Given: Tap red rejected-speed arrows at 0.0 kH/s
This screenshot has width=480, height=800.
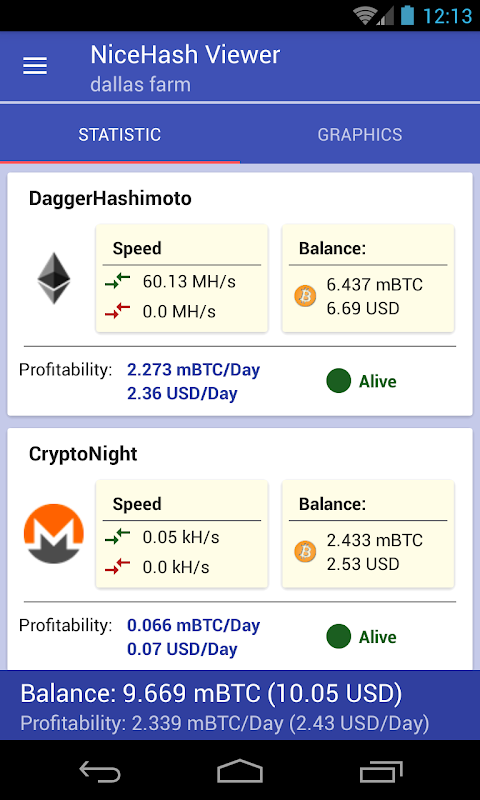Looking at the screenshot, I should coord(118,566).
